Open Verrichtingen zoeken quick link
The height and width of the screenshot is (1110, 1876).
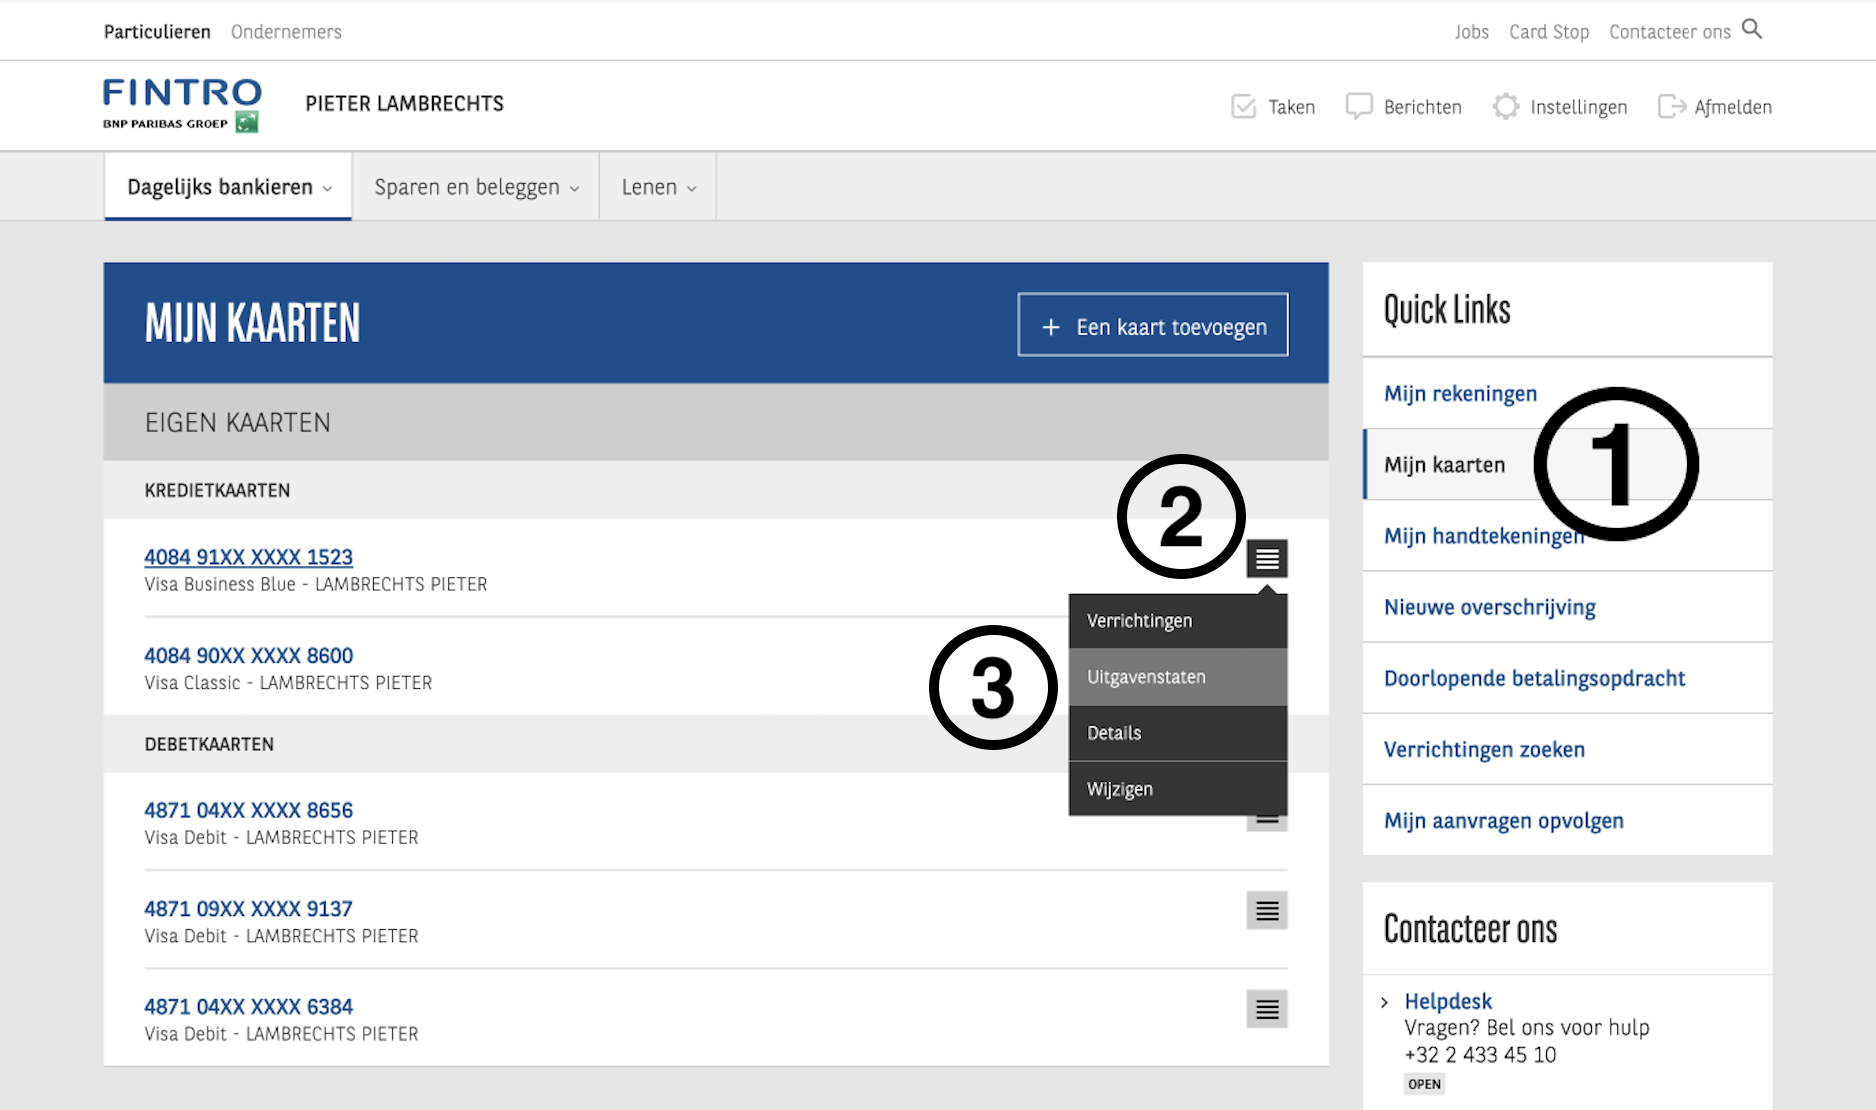[1484, 750]
